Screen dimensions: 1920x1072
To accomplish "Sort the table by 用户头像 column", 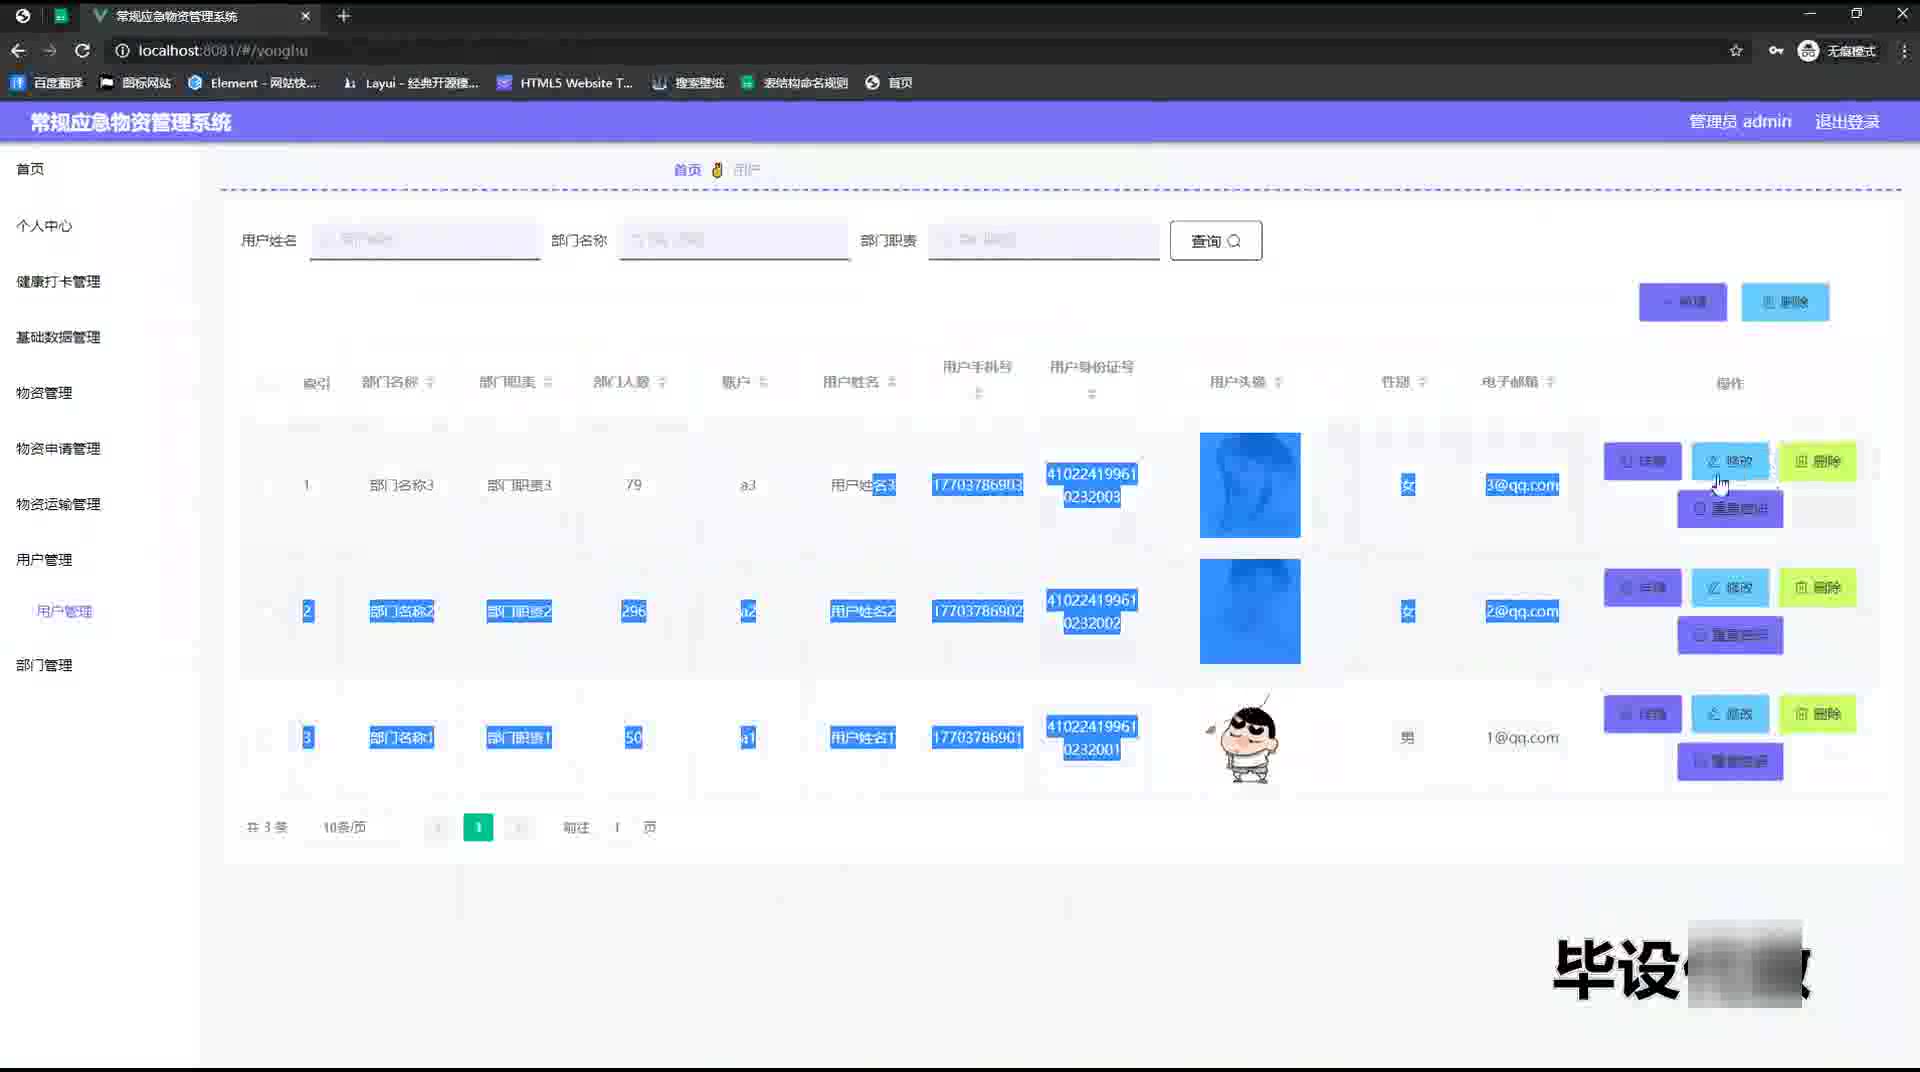I will coord(1278,382).
